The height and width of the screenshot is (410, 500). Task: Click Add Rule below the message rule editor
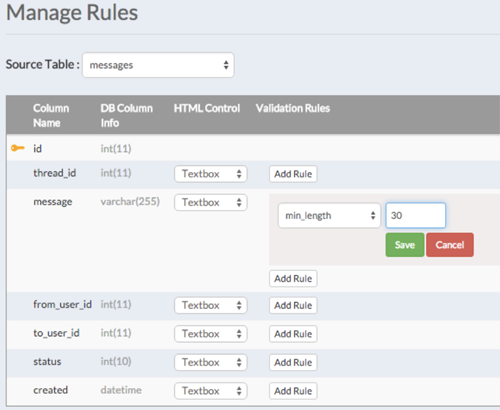293,279
